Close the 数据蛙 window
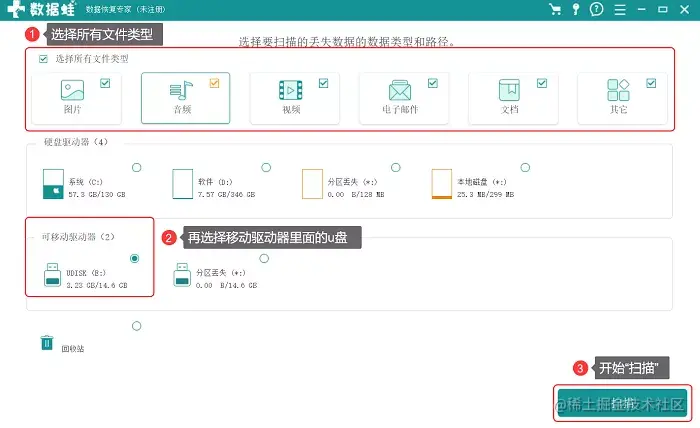The image size is (700, 428). [684, 9]
